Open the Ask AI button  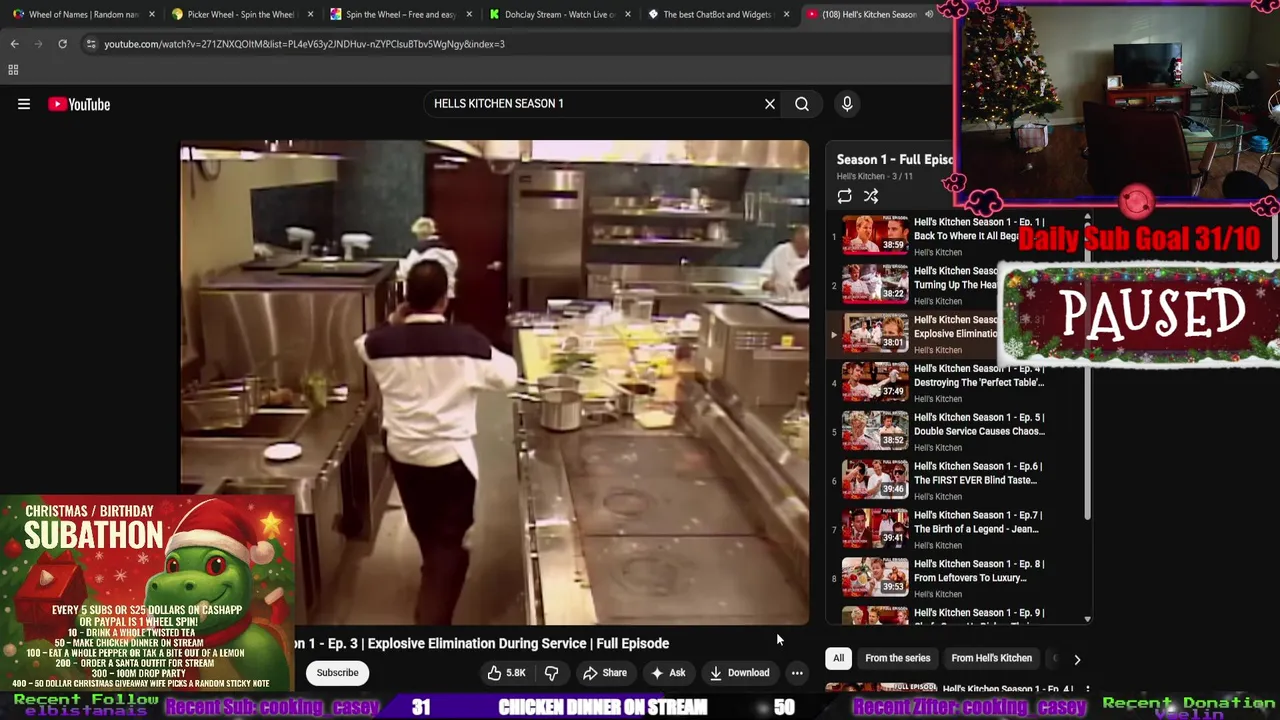(667, 673)
